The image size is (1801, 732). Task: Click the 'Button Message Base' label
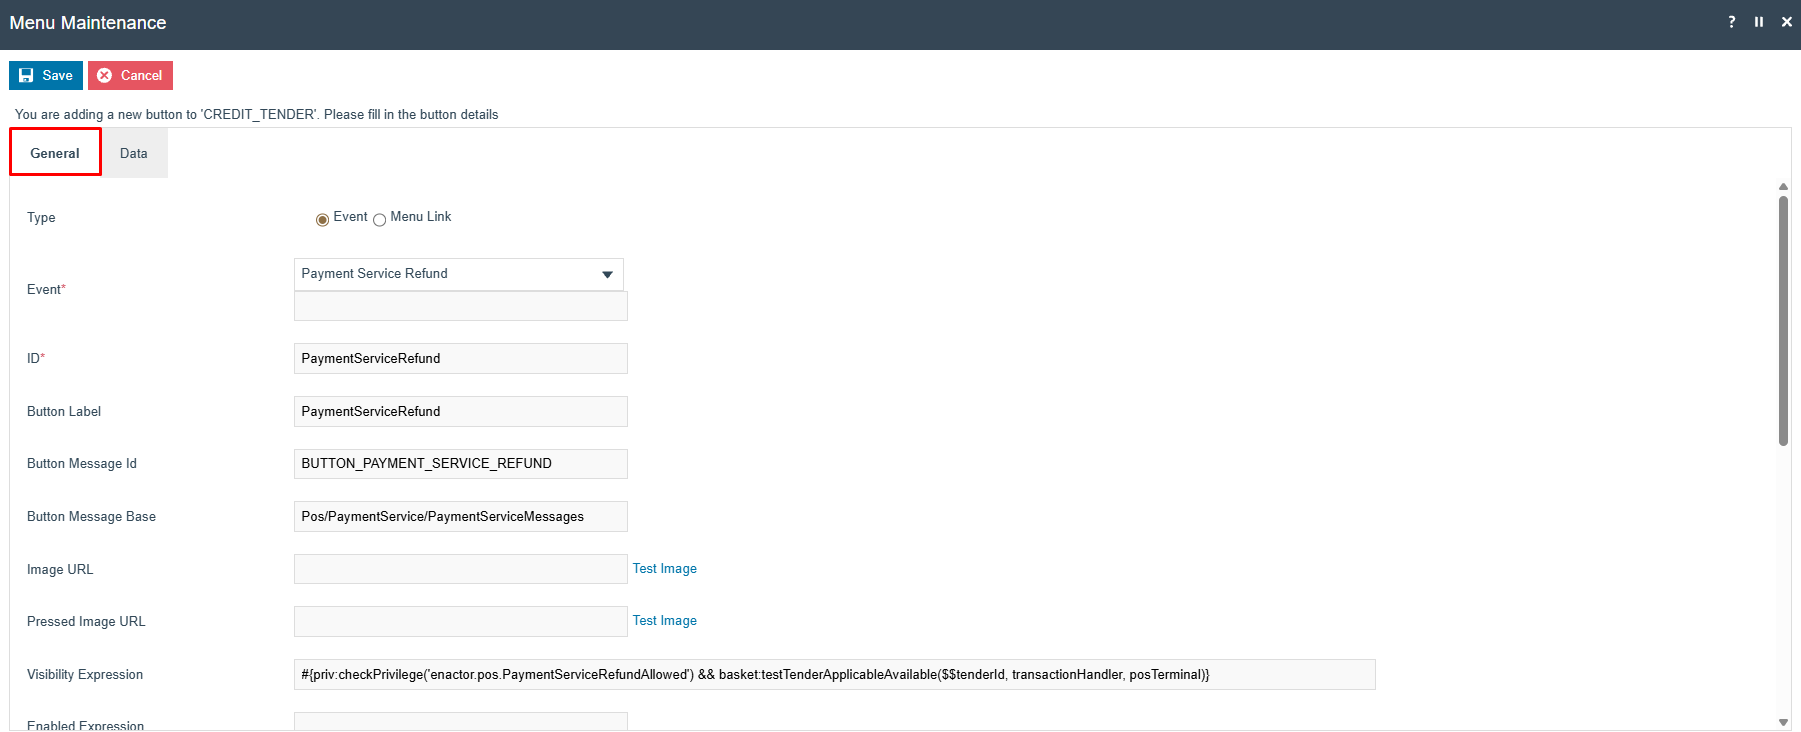tap(91, 516)
